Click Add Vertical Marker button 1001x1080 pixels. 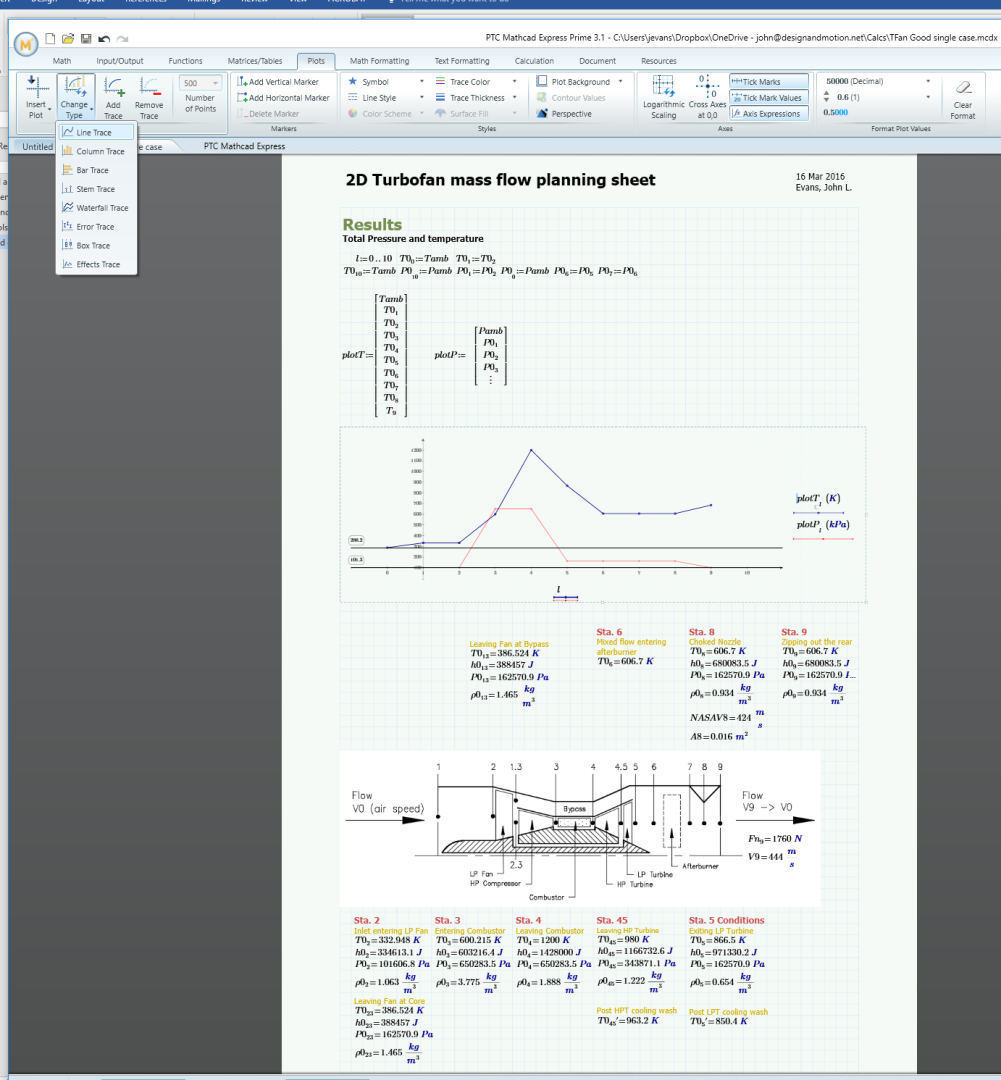tap(278, 81)
